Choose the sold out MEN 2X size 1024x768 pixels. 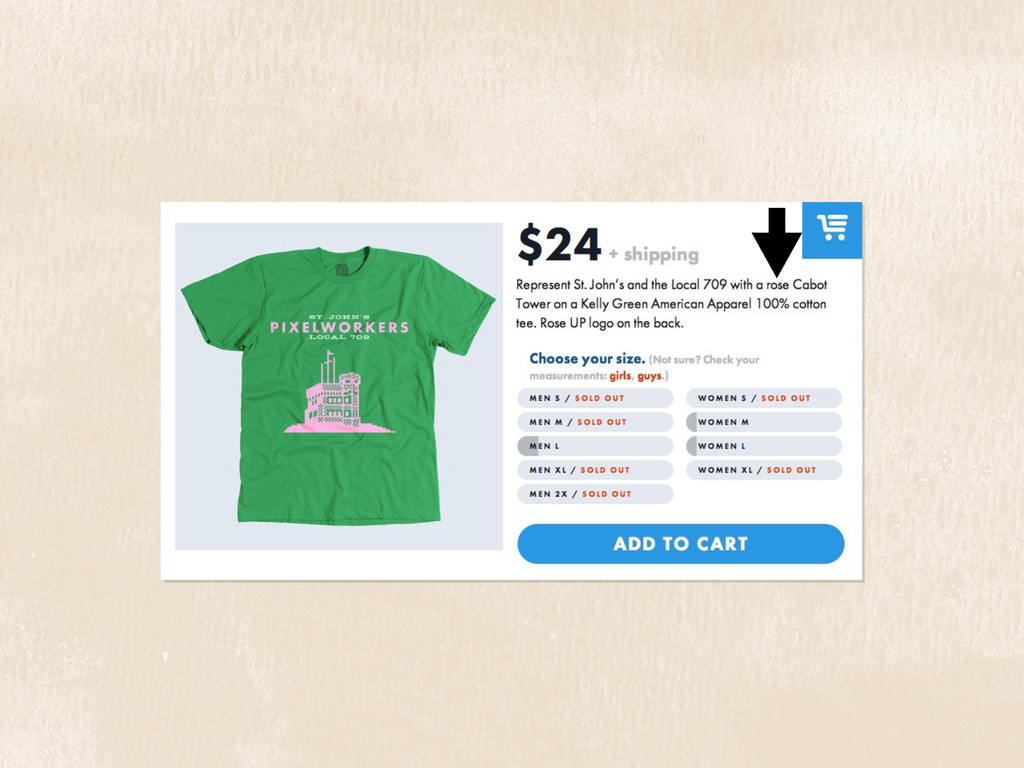click(595, 494)
